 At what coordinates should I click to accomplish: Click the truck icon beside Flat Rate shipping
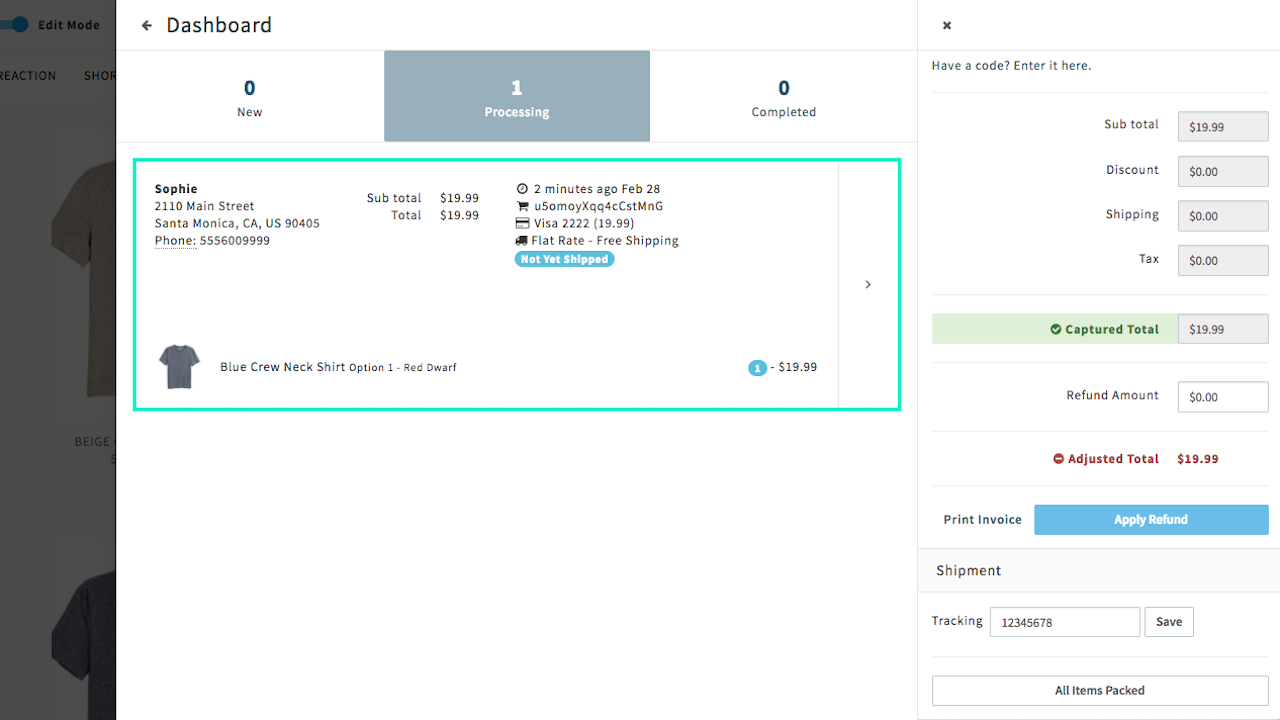(522, 241)
